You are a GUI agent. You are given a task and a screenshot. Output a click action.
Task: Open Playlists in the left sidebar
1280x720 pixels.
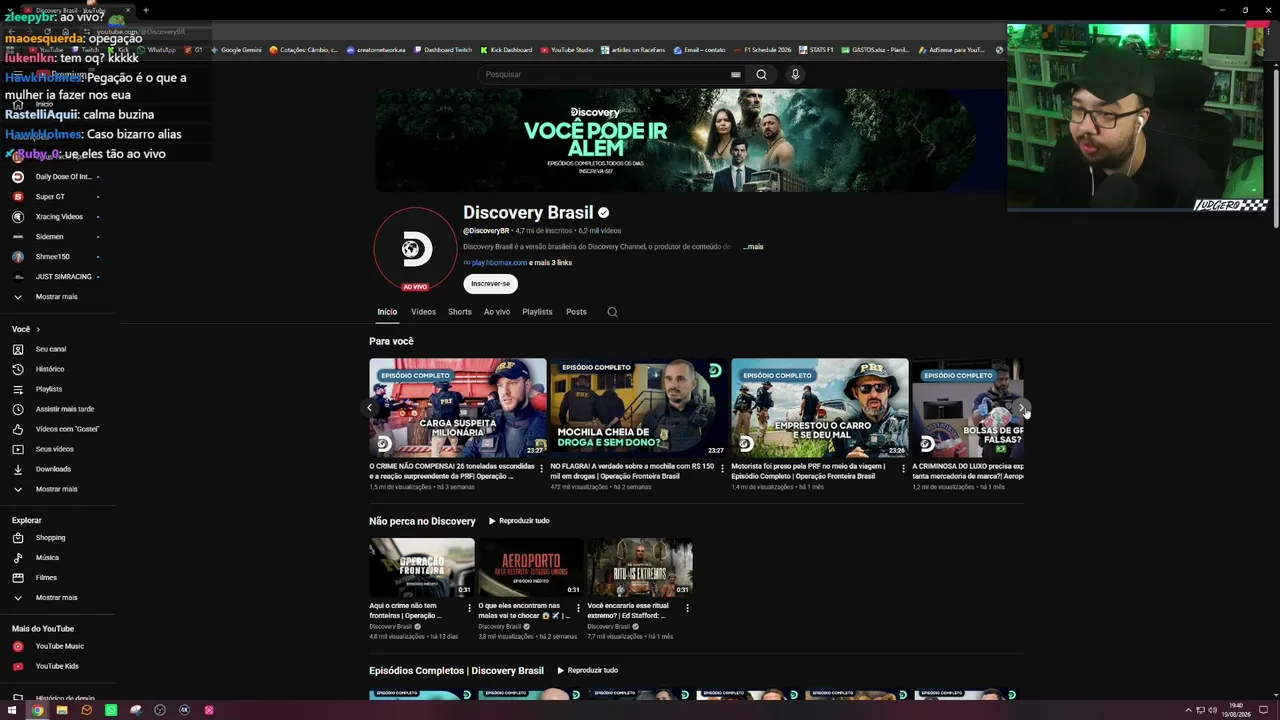[49, 389]
